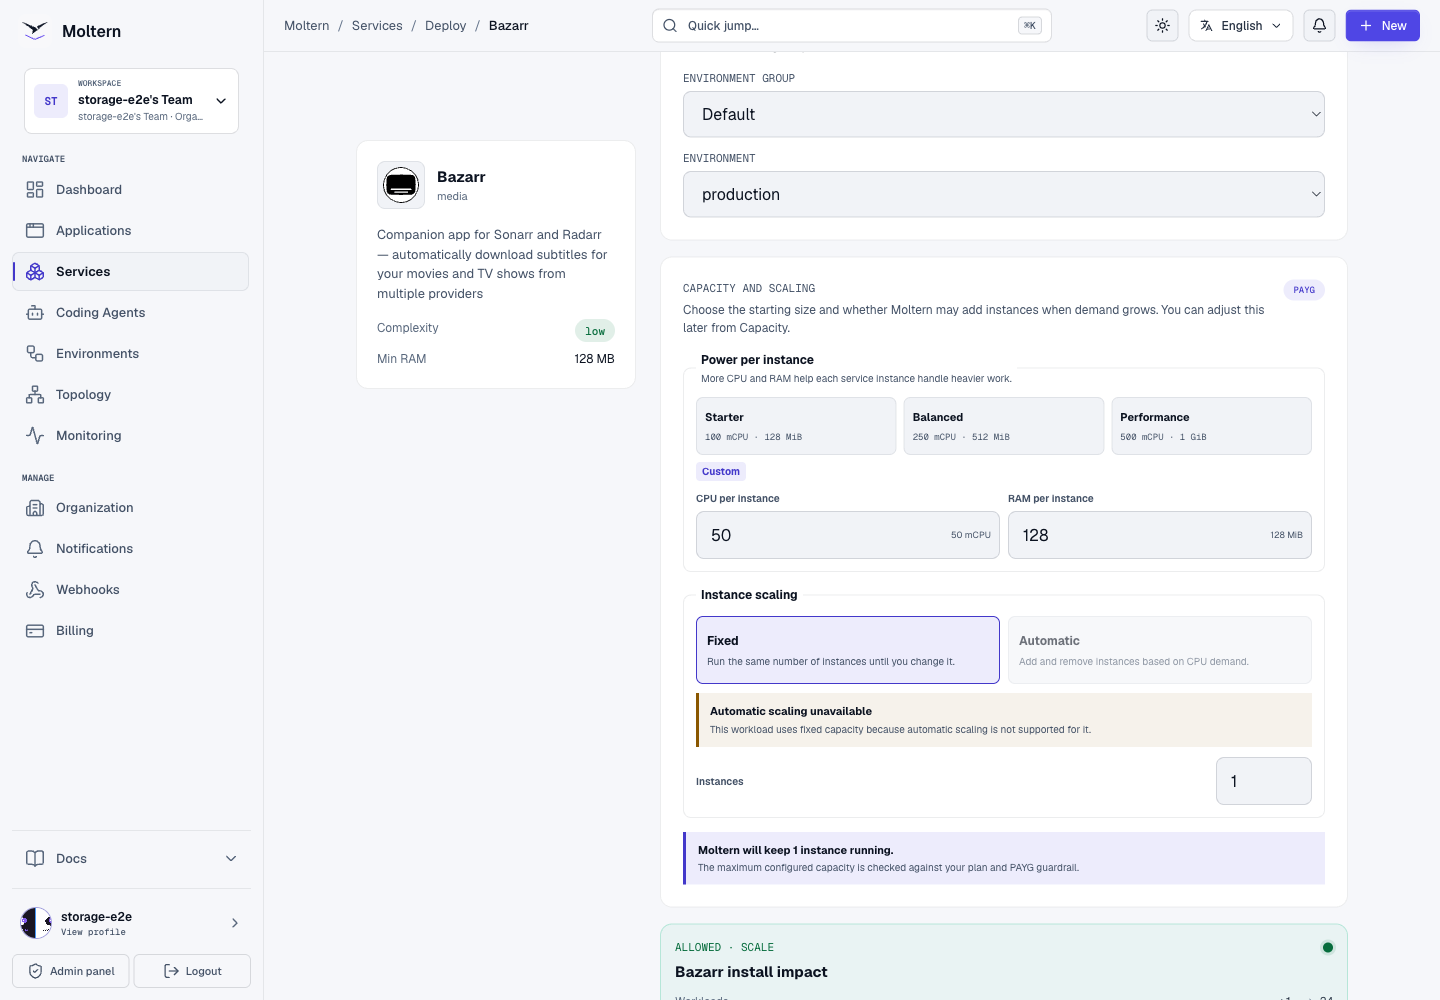This screenshot has width=1440, height=1000.
Task: Click Services breadcrumb link
Action: (377, 26)
